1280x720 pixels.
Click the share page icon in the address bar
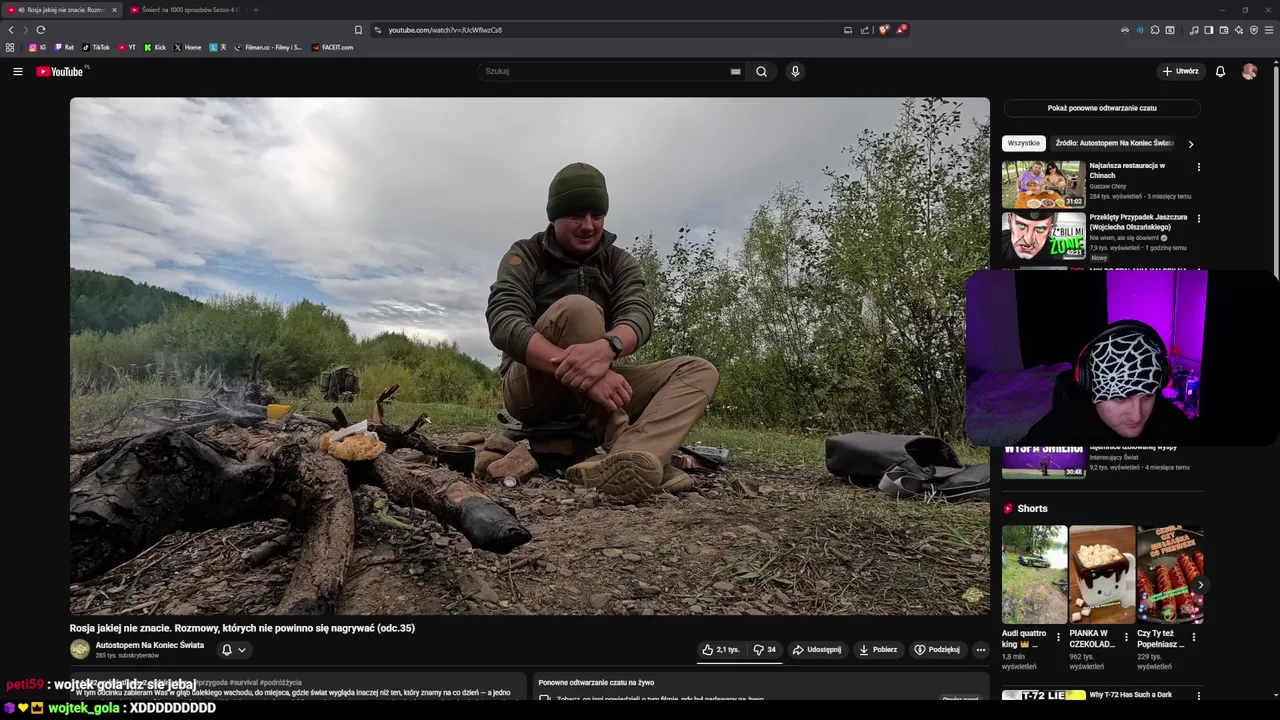coord(865,30)
